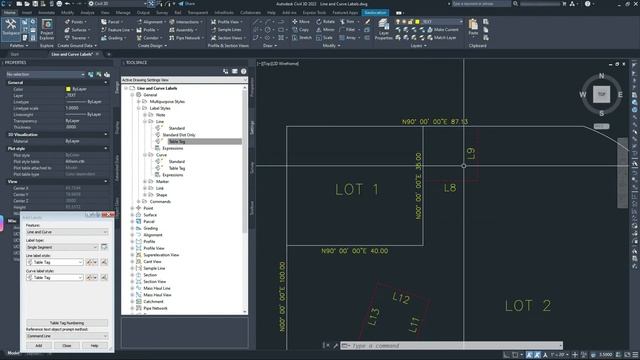Image resolution: width=640 pixels, height=360 pixels.
Task: Click the search magnifier icon in title bar
Action: pyautogui.click(x=516, y=4)
